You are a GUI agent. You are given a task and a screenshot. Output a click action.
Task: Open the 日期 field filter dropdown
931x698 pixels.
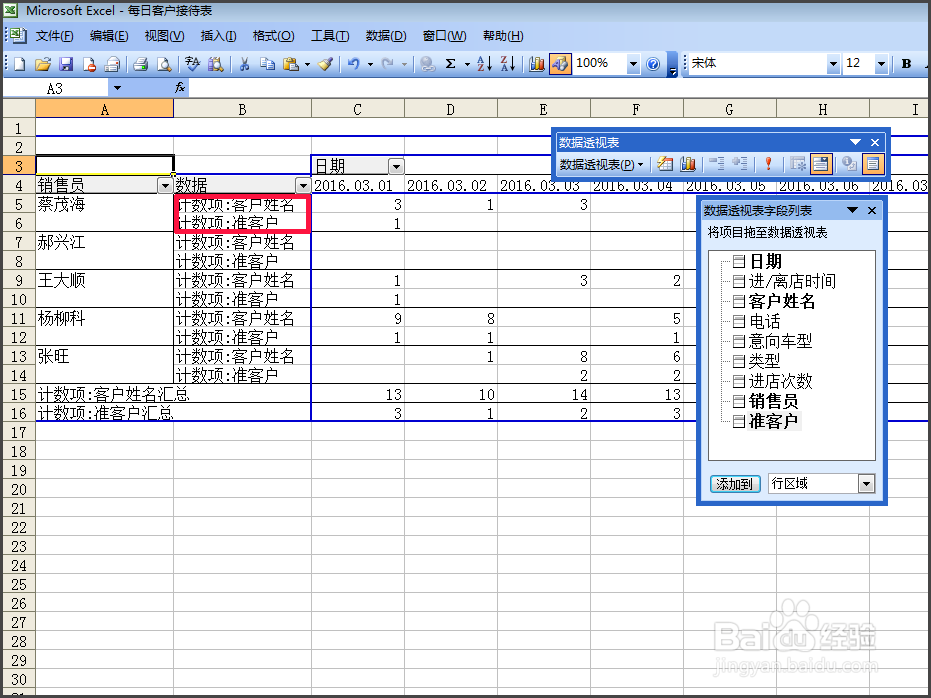click(396, 167)
